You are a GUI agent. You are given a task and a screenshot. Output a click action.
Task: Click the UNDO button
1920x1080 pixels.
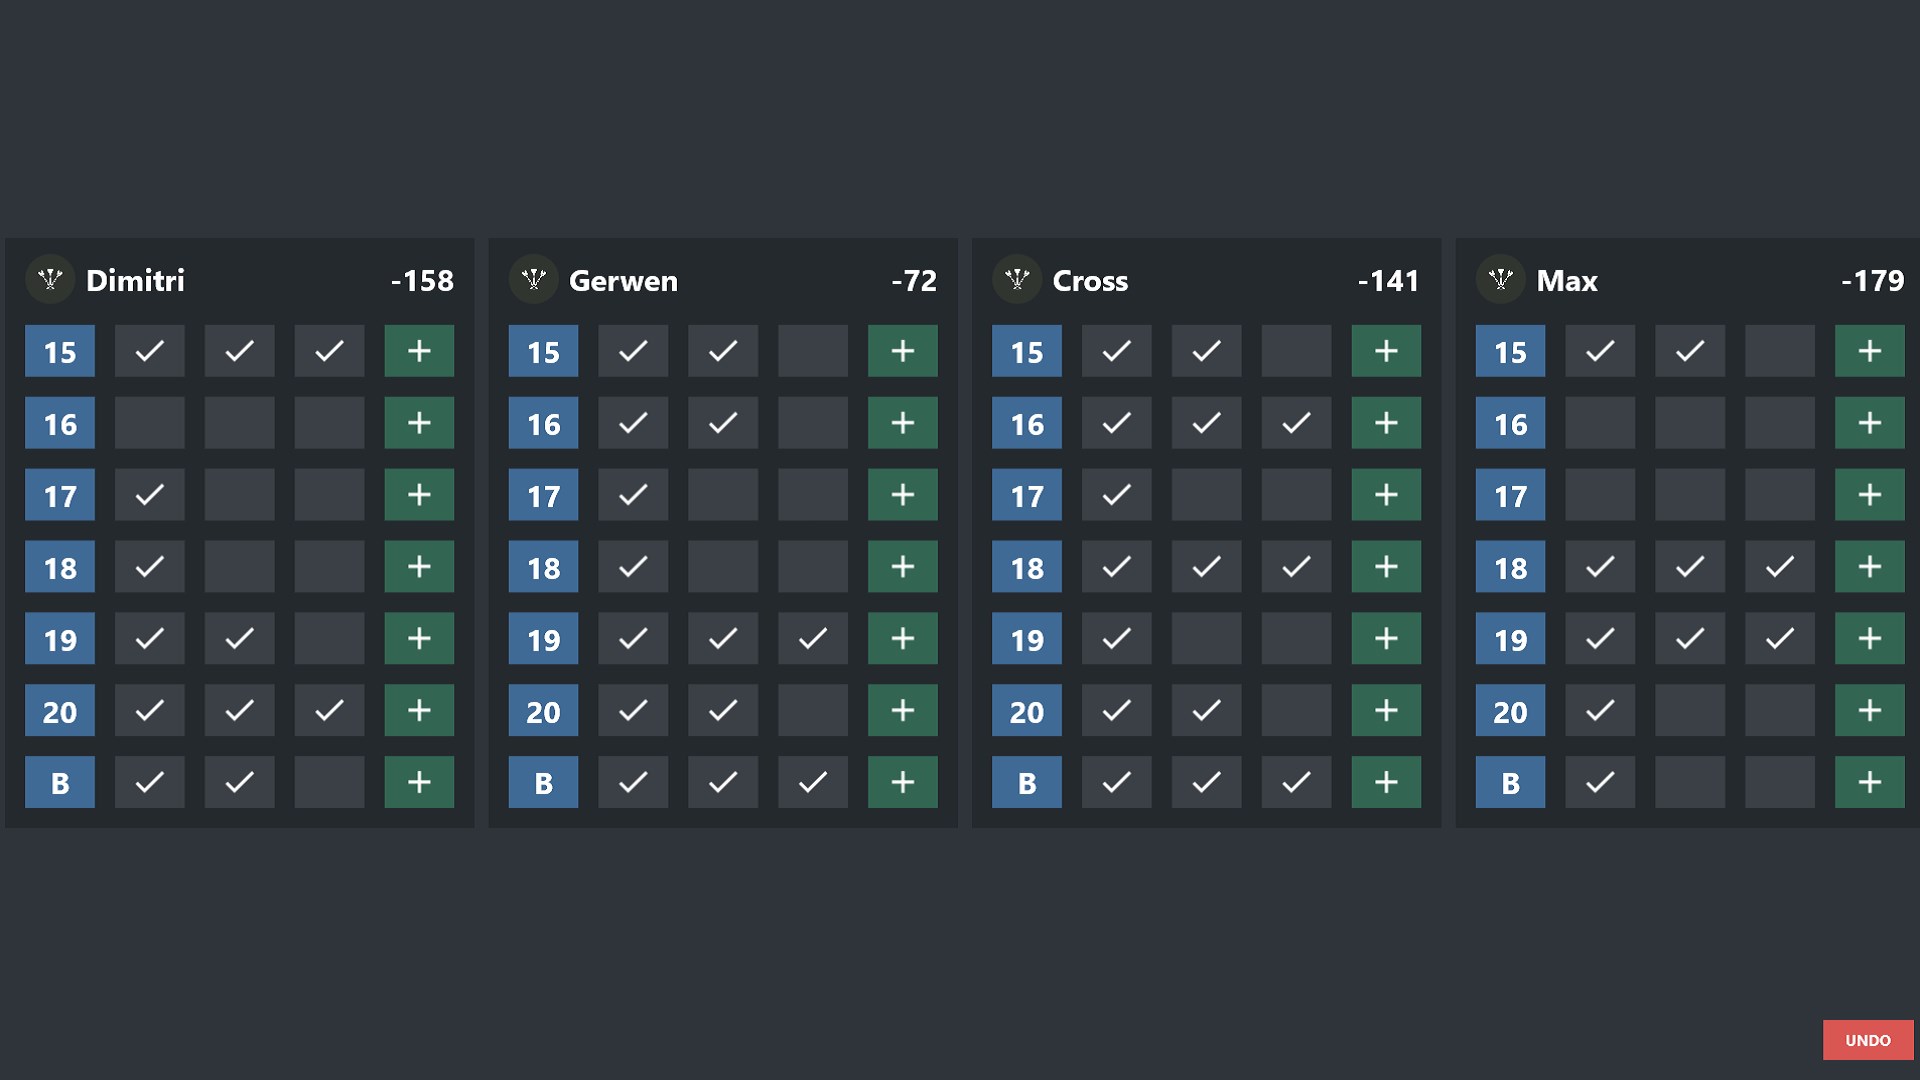1867,1040
